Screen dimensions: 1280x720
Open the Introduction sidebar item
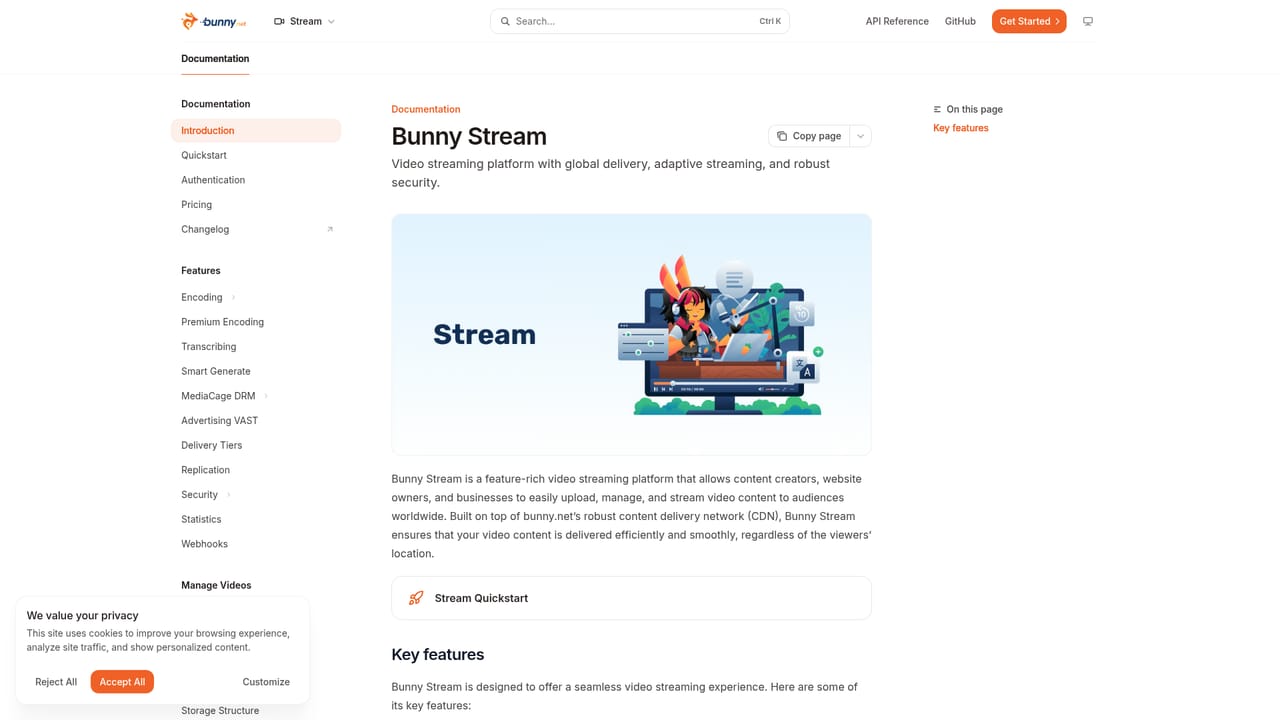pos(256,130)
